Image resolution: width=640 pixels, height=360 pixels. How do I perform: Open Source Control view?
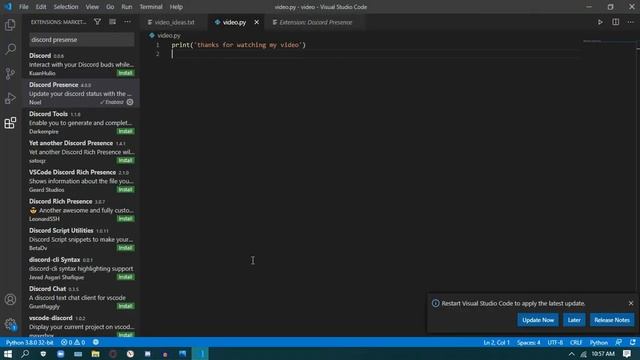pos(10,74)
